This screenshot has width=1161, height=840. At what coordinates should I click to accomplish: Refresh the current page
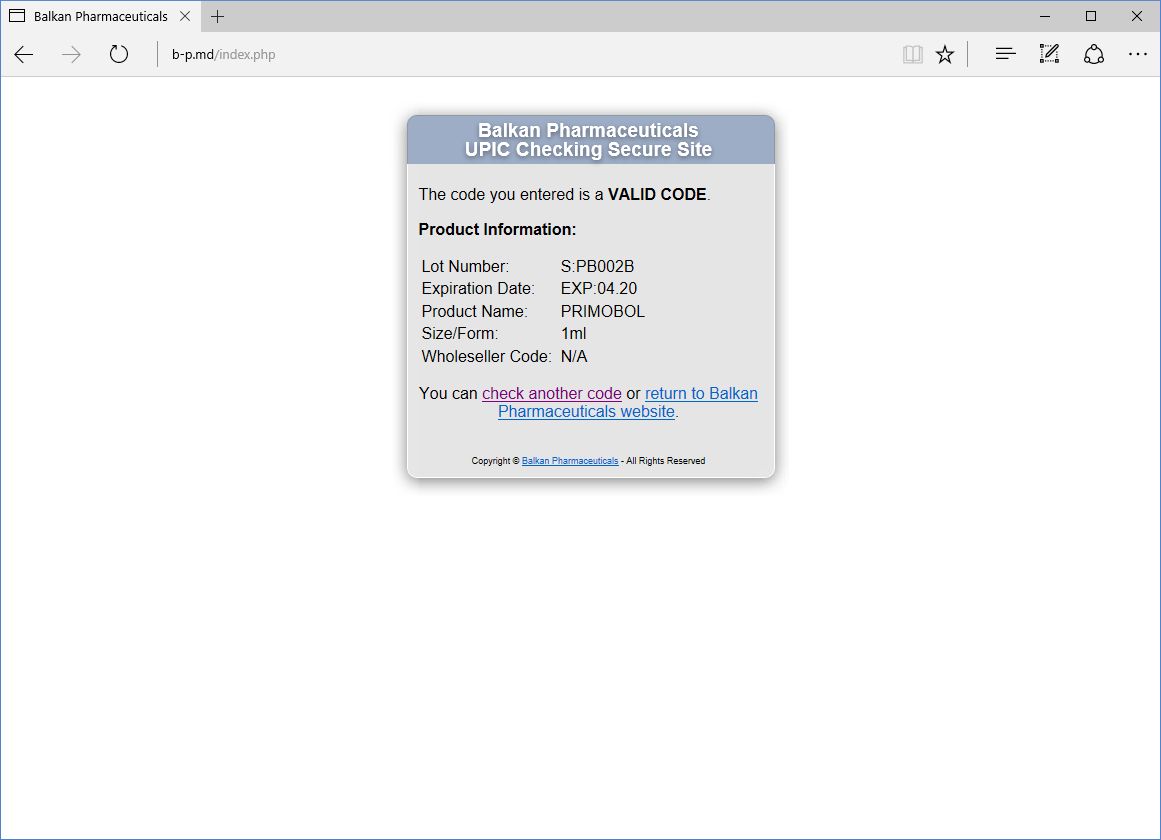(119, 55)
